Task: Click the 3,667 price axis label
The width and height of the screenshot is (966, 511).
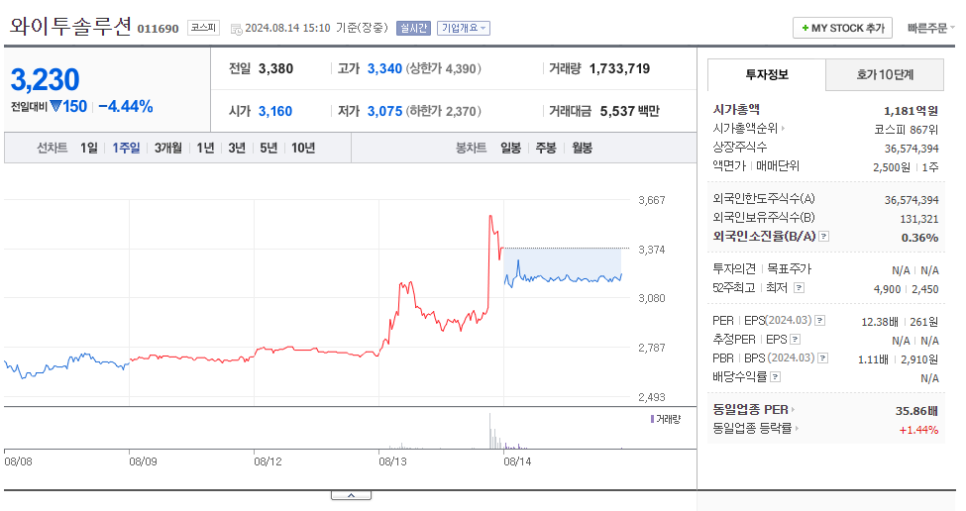Action: point(652,200)
